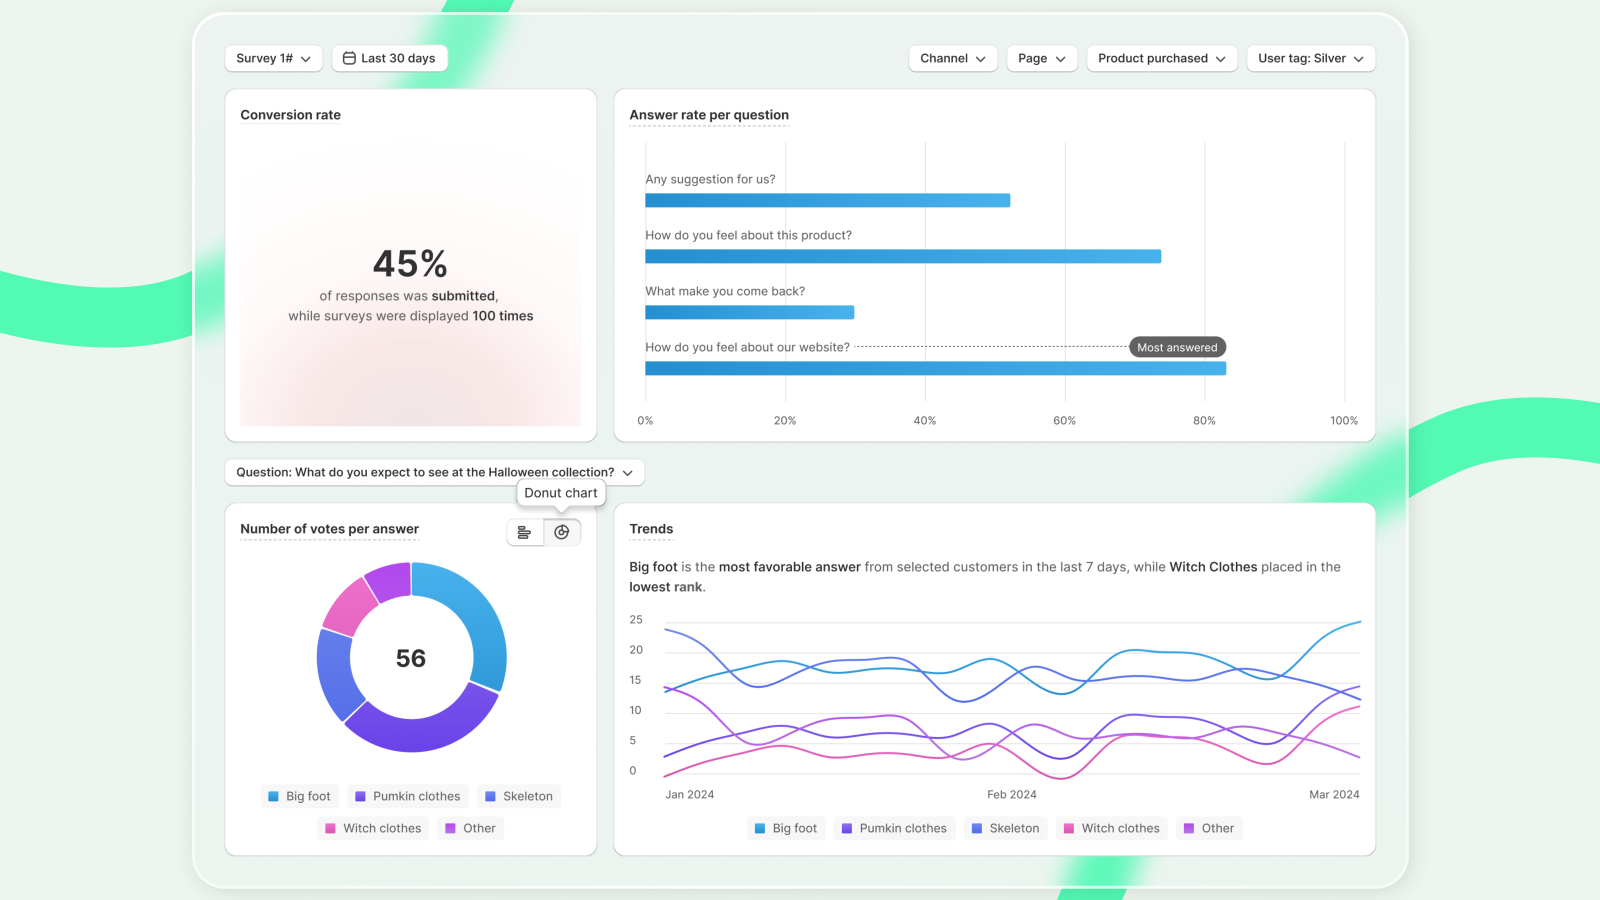Click the 56 total in donut center
Image resolution: width=1600 pixels, height=900 pixels.
(x=411, y=658)
